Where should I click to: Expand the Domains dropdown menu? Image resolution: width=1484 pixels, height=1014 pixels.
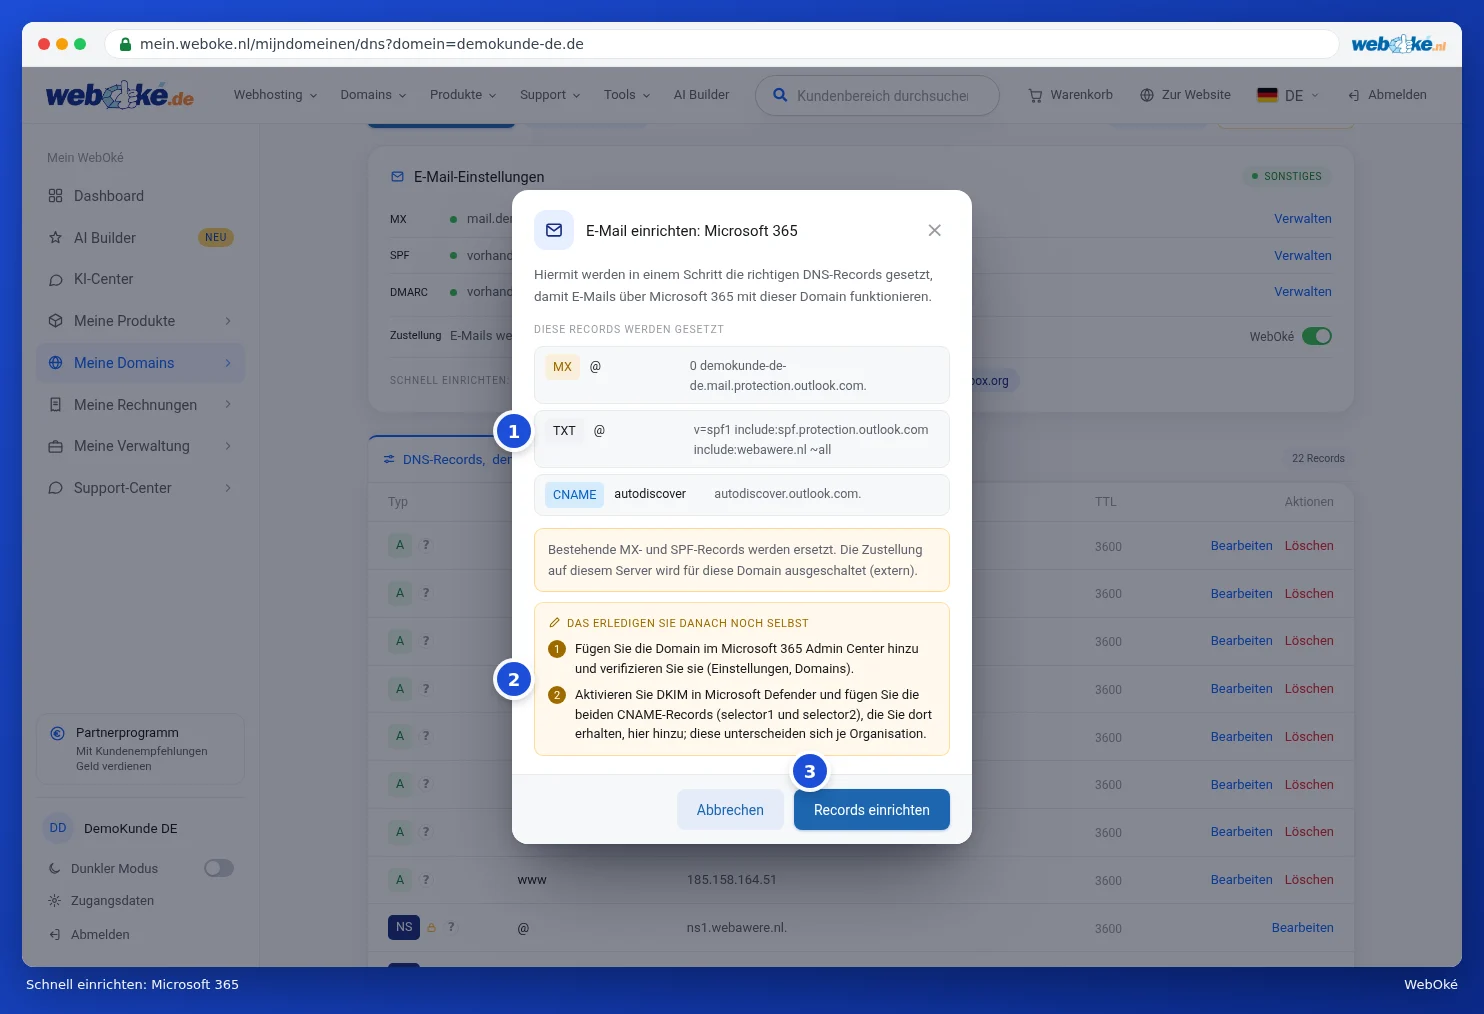pos(373,95)
